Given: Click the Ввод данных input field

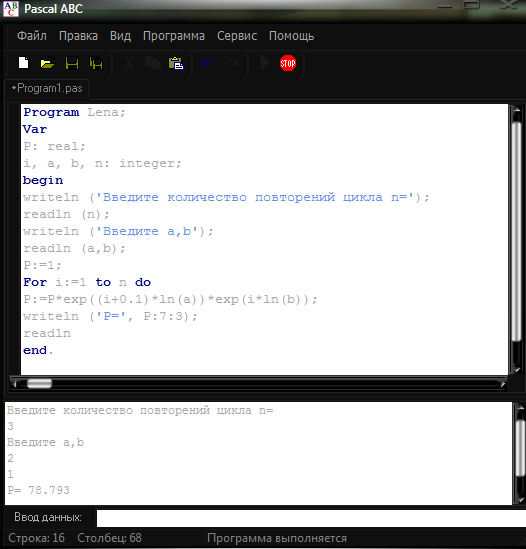Looking at the screenshot, I should (x=311, y=518).
